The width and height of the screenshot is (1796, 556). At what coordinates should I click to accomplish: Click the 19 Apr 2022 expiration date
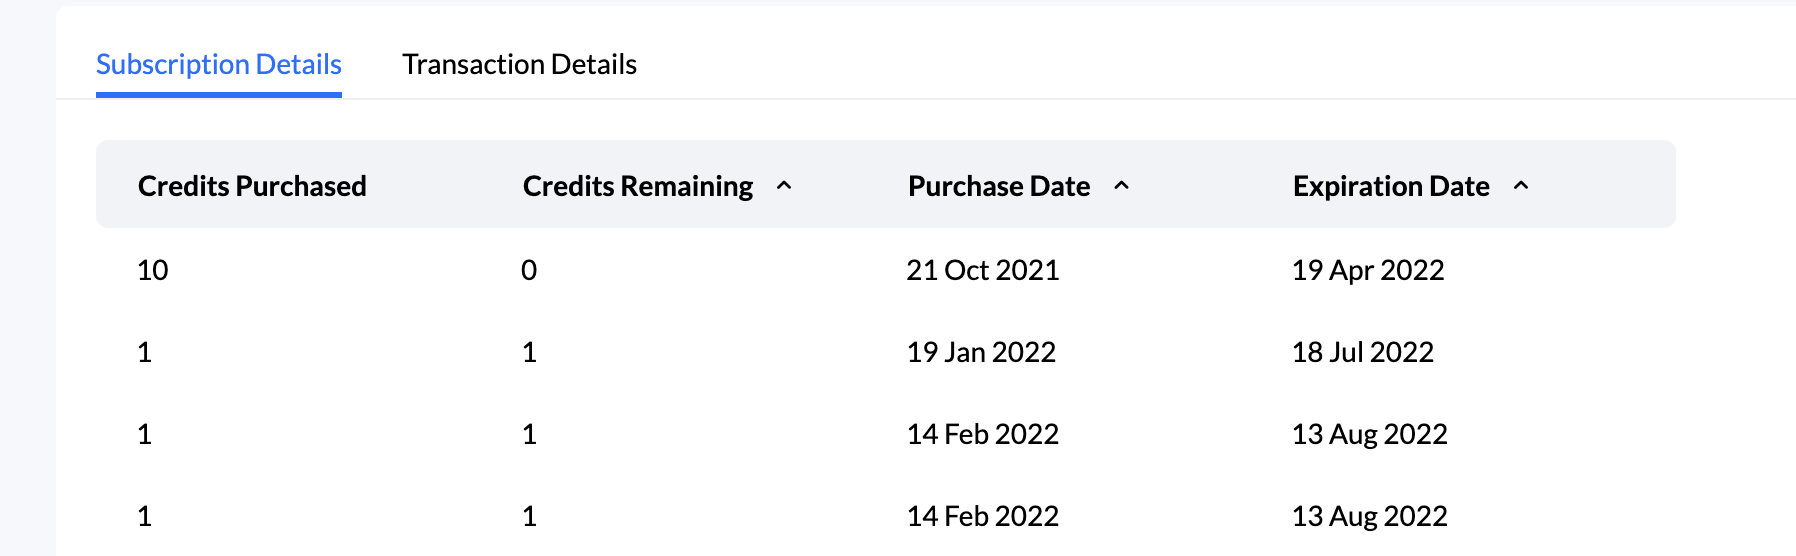[1368, 270]
